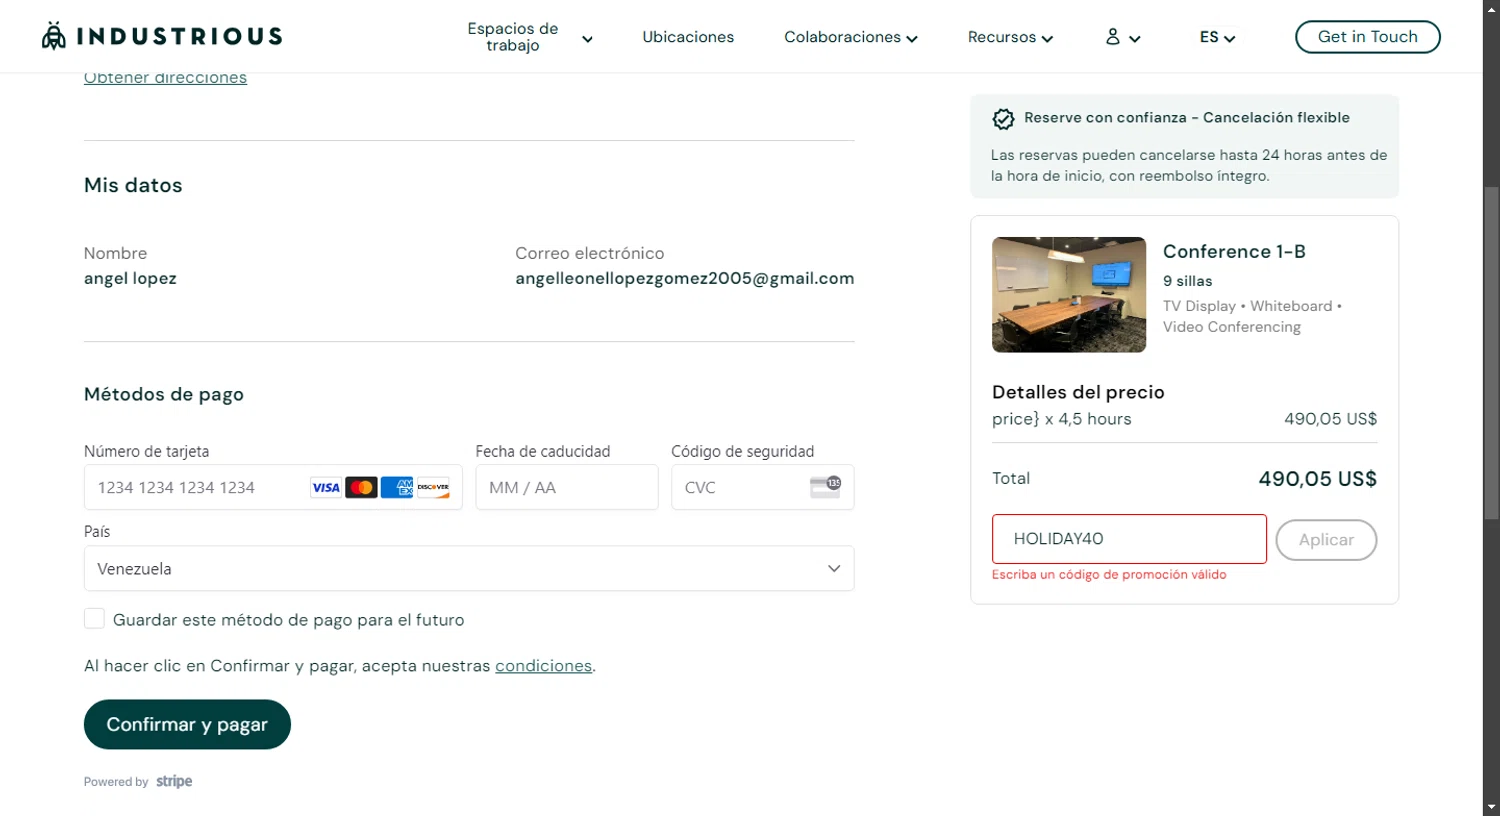Open the condiciones link
Viewport: 1500px width, 816px height.
pyautogui.click(x=543, y=666)
